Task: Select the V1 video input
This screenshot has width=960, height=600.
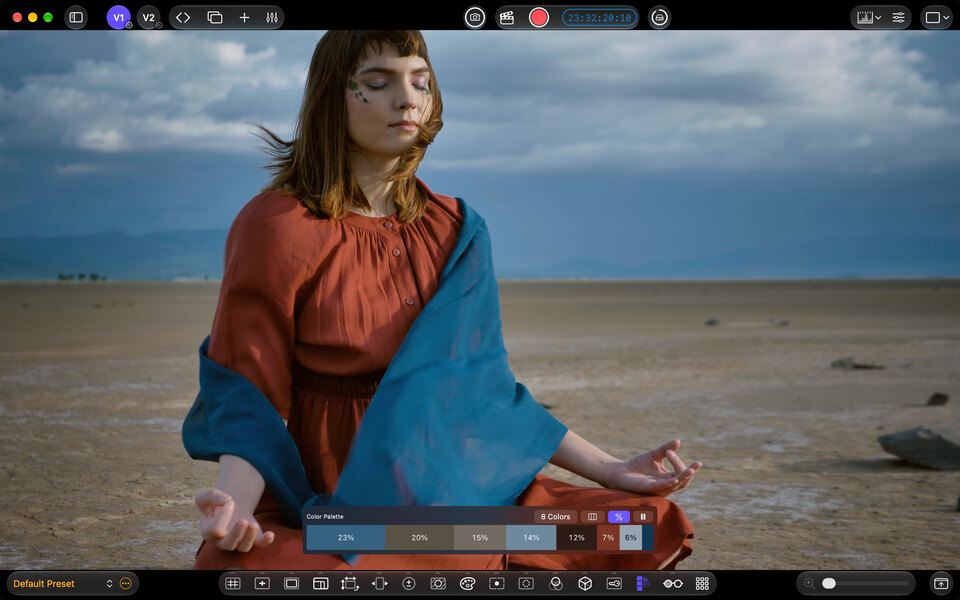Action: [118, 18]
